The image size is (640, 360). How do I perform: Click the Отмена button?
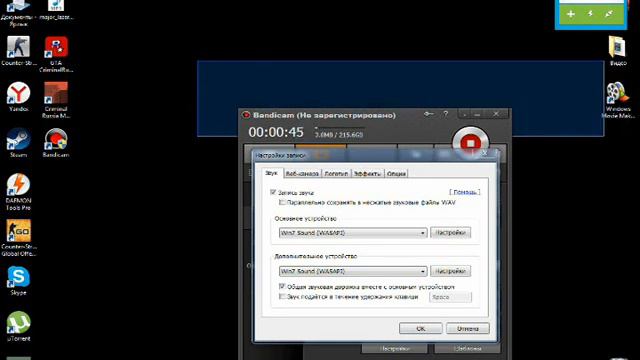(x=468, y=328)
